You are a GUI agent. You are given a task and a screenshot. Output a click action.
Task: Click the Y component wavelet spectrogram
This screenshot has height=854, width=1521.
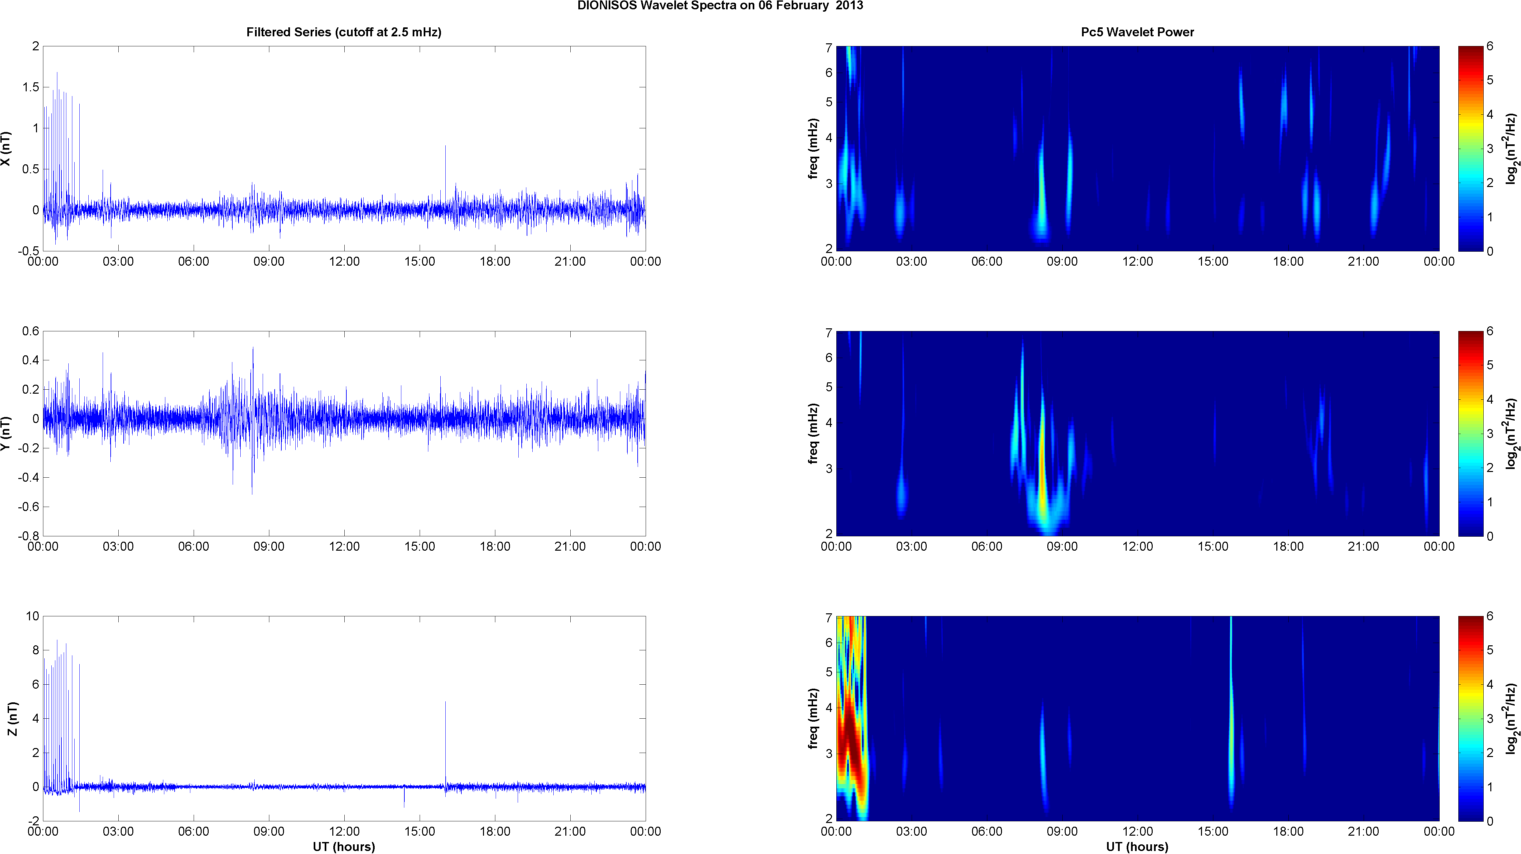click(x=1137, y=433)
